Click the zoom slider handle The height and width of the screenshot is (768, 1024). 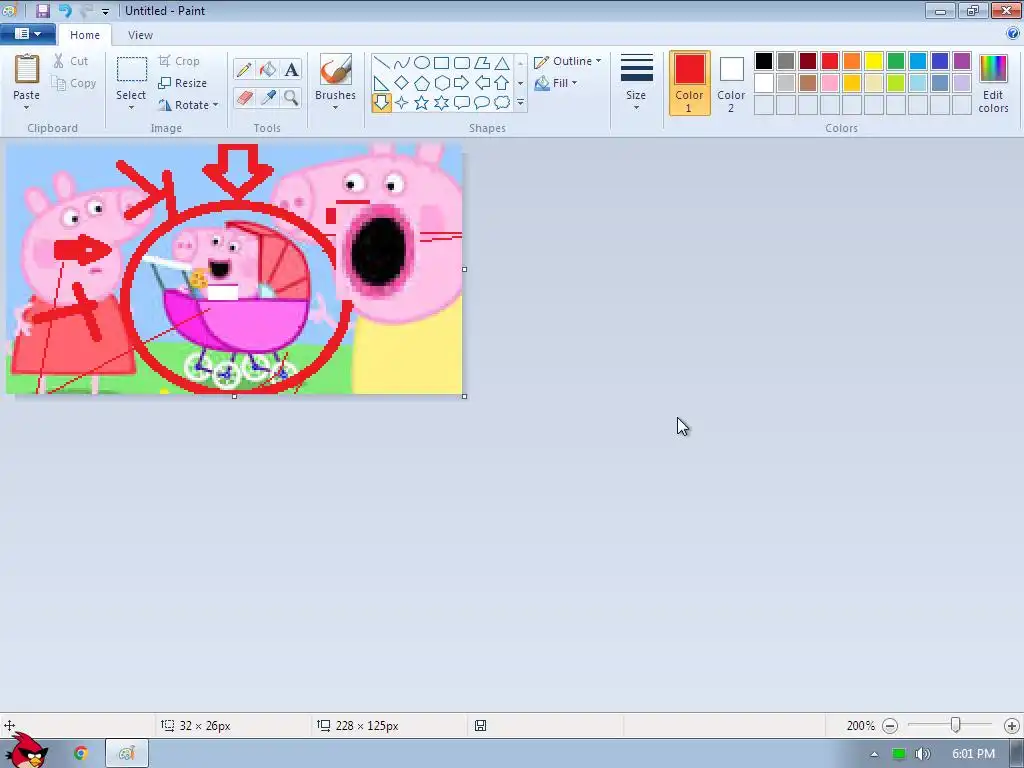pyautogui.click(x=955, y=725)
